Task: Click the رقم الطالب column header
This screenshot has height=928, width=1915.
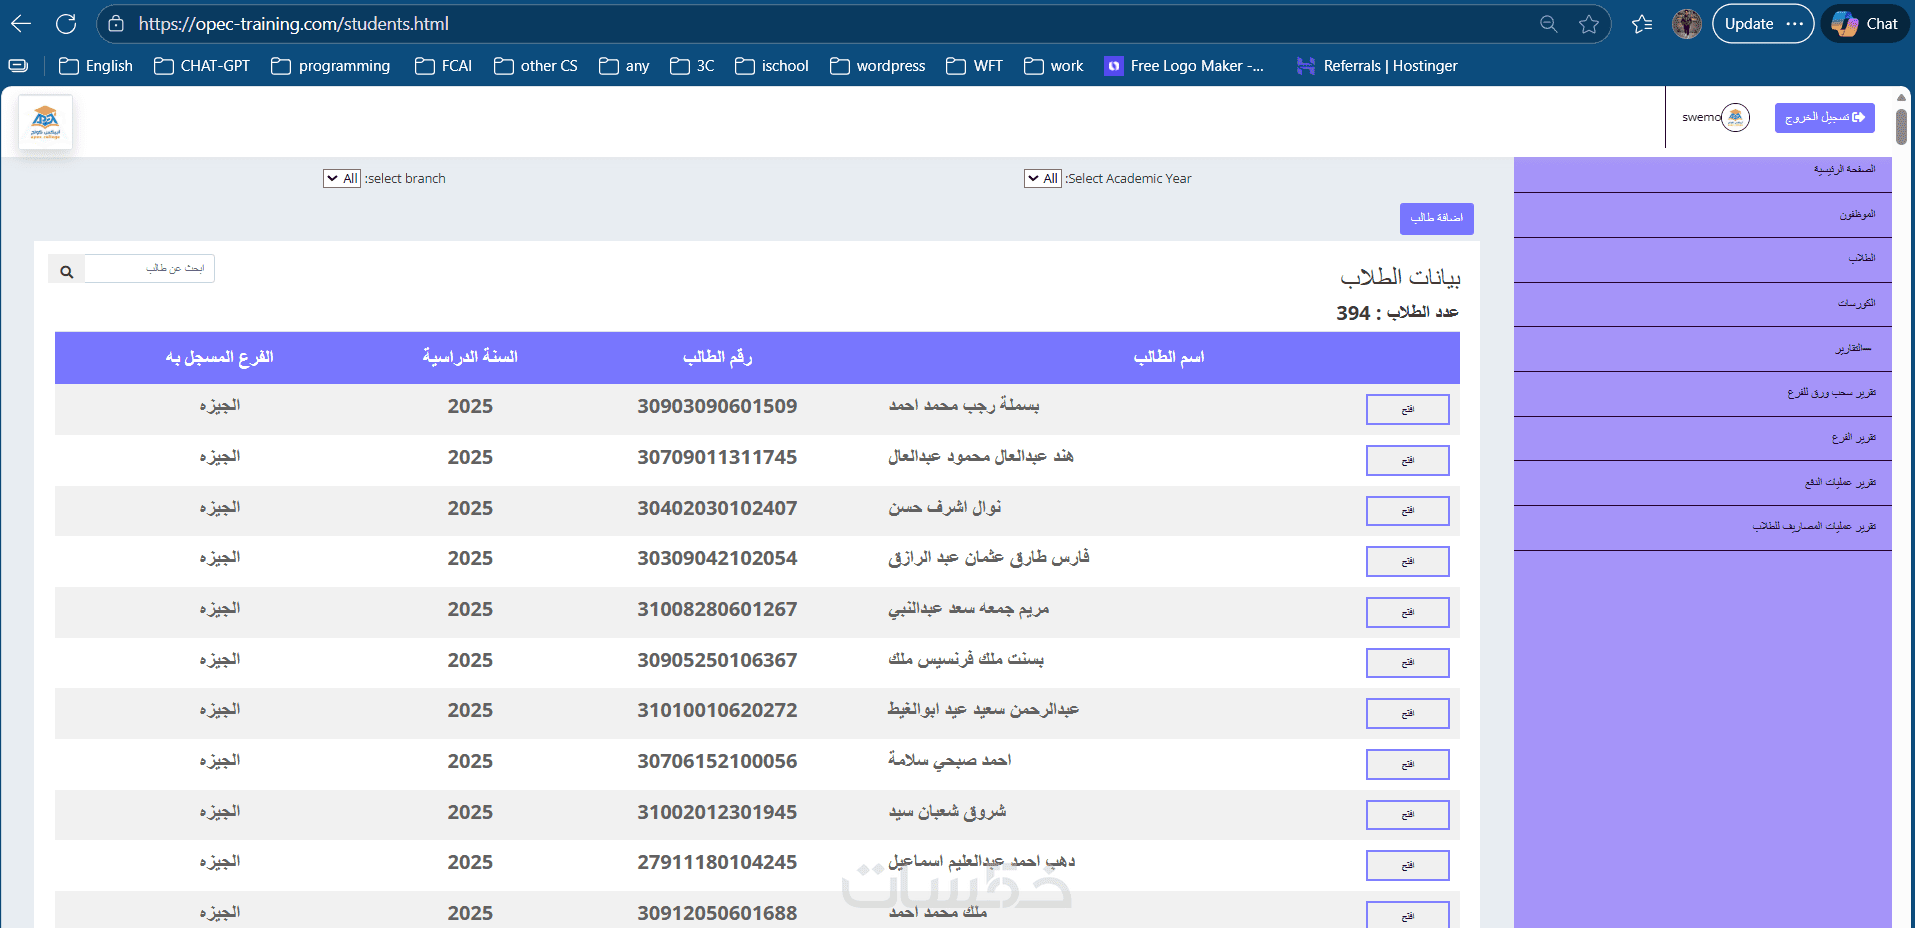Action: 717,357
